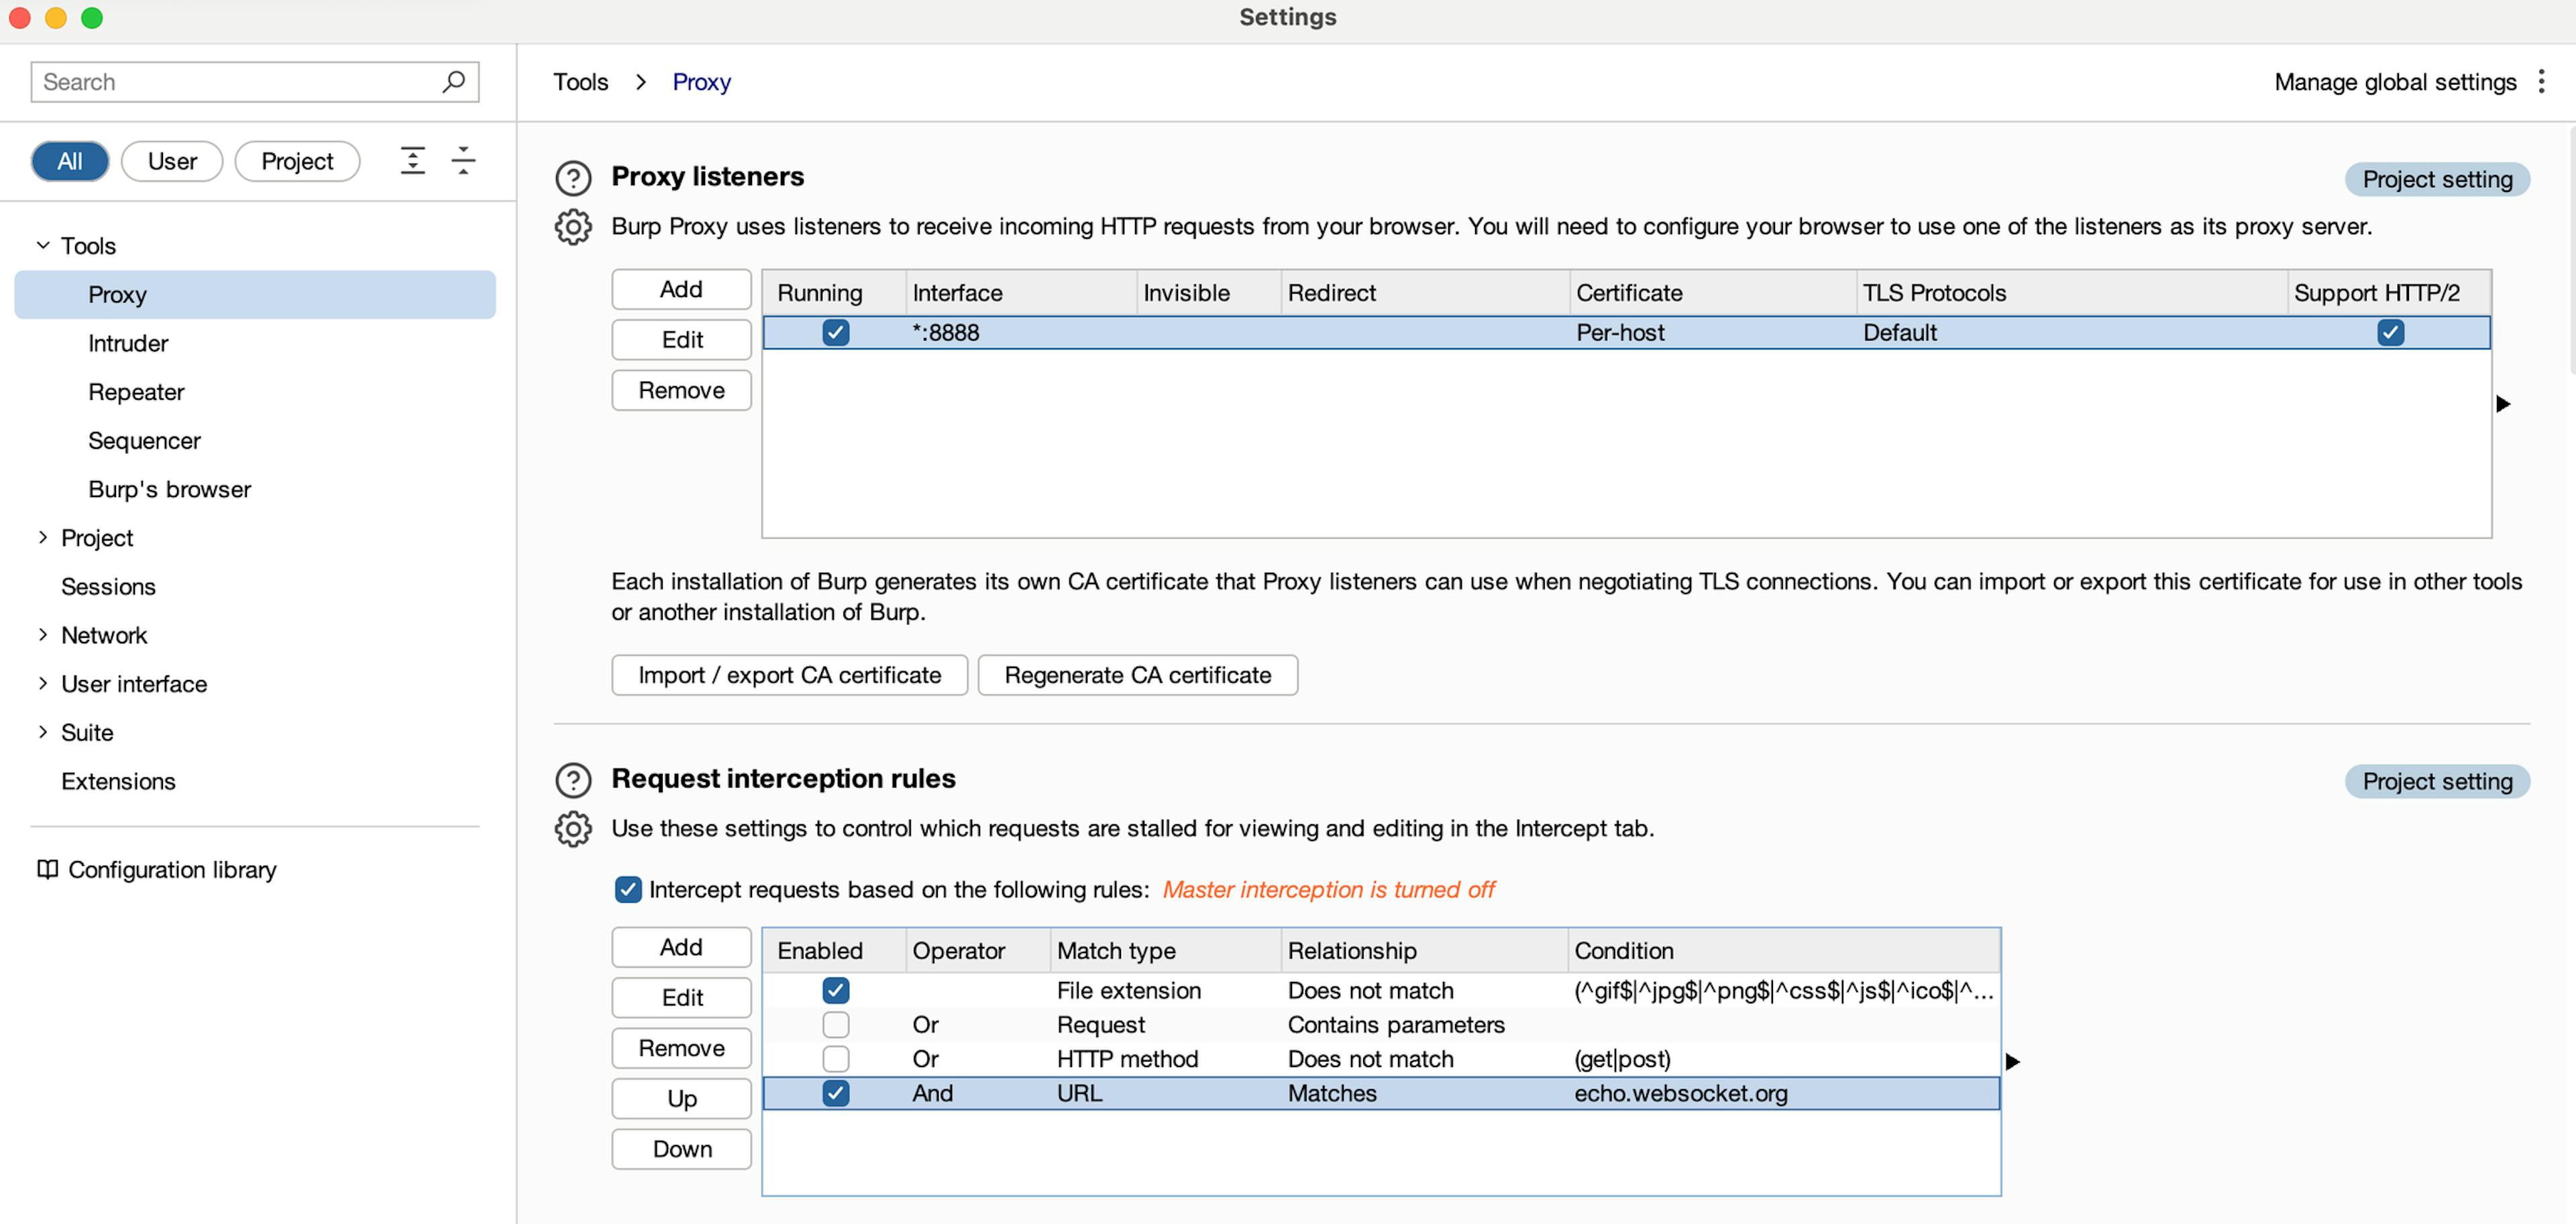Uncheck Intercept requests based on following rules

[x=627, y=889]
